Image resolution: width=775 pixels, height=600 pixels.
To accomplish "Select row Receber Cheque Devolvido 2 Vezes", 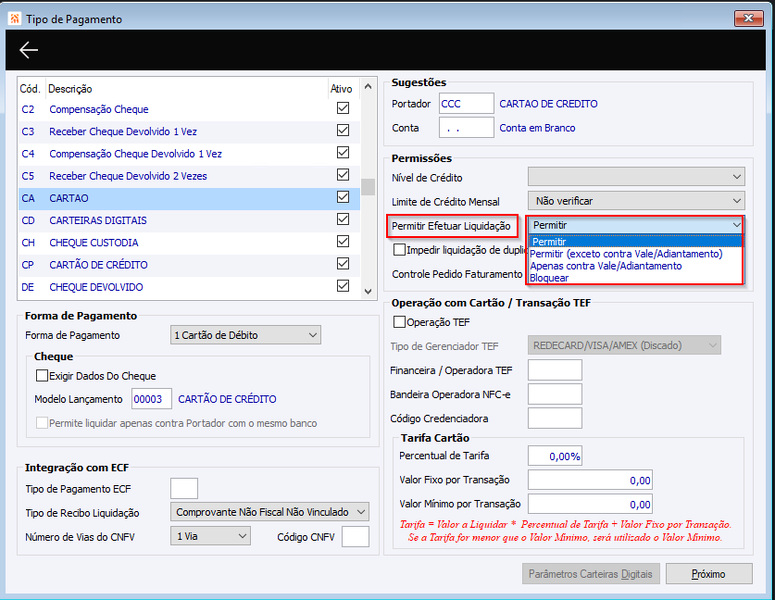I will [x=189, y=176].
